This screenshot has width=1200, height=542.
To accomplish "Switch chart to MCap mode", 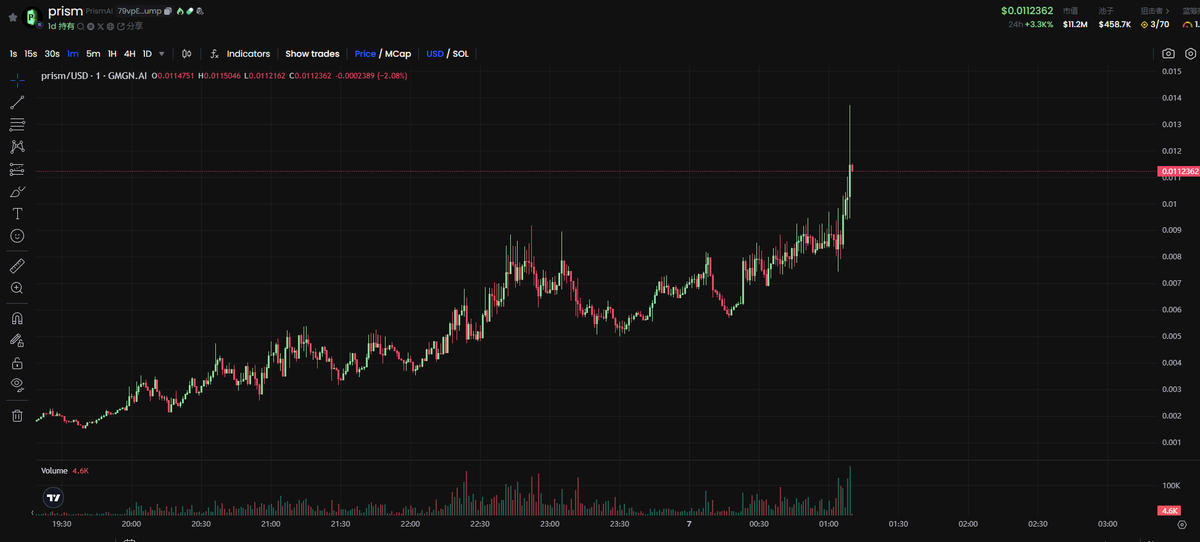I will (397, 54).
